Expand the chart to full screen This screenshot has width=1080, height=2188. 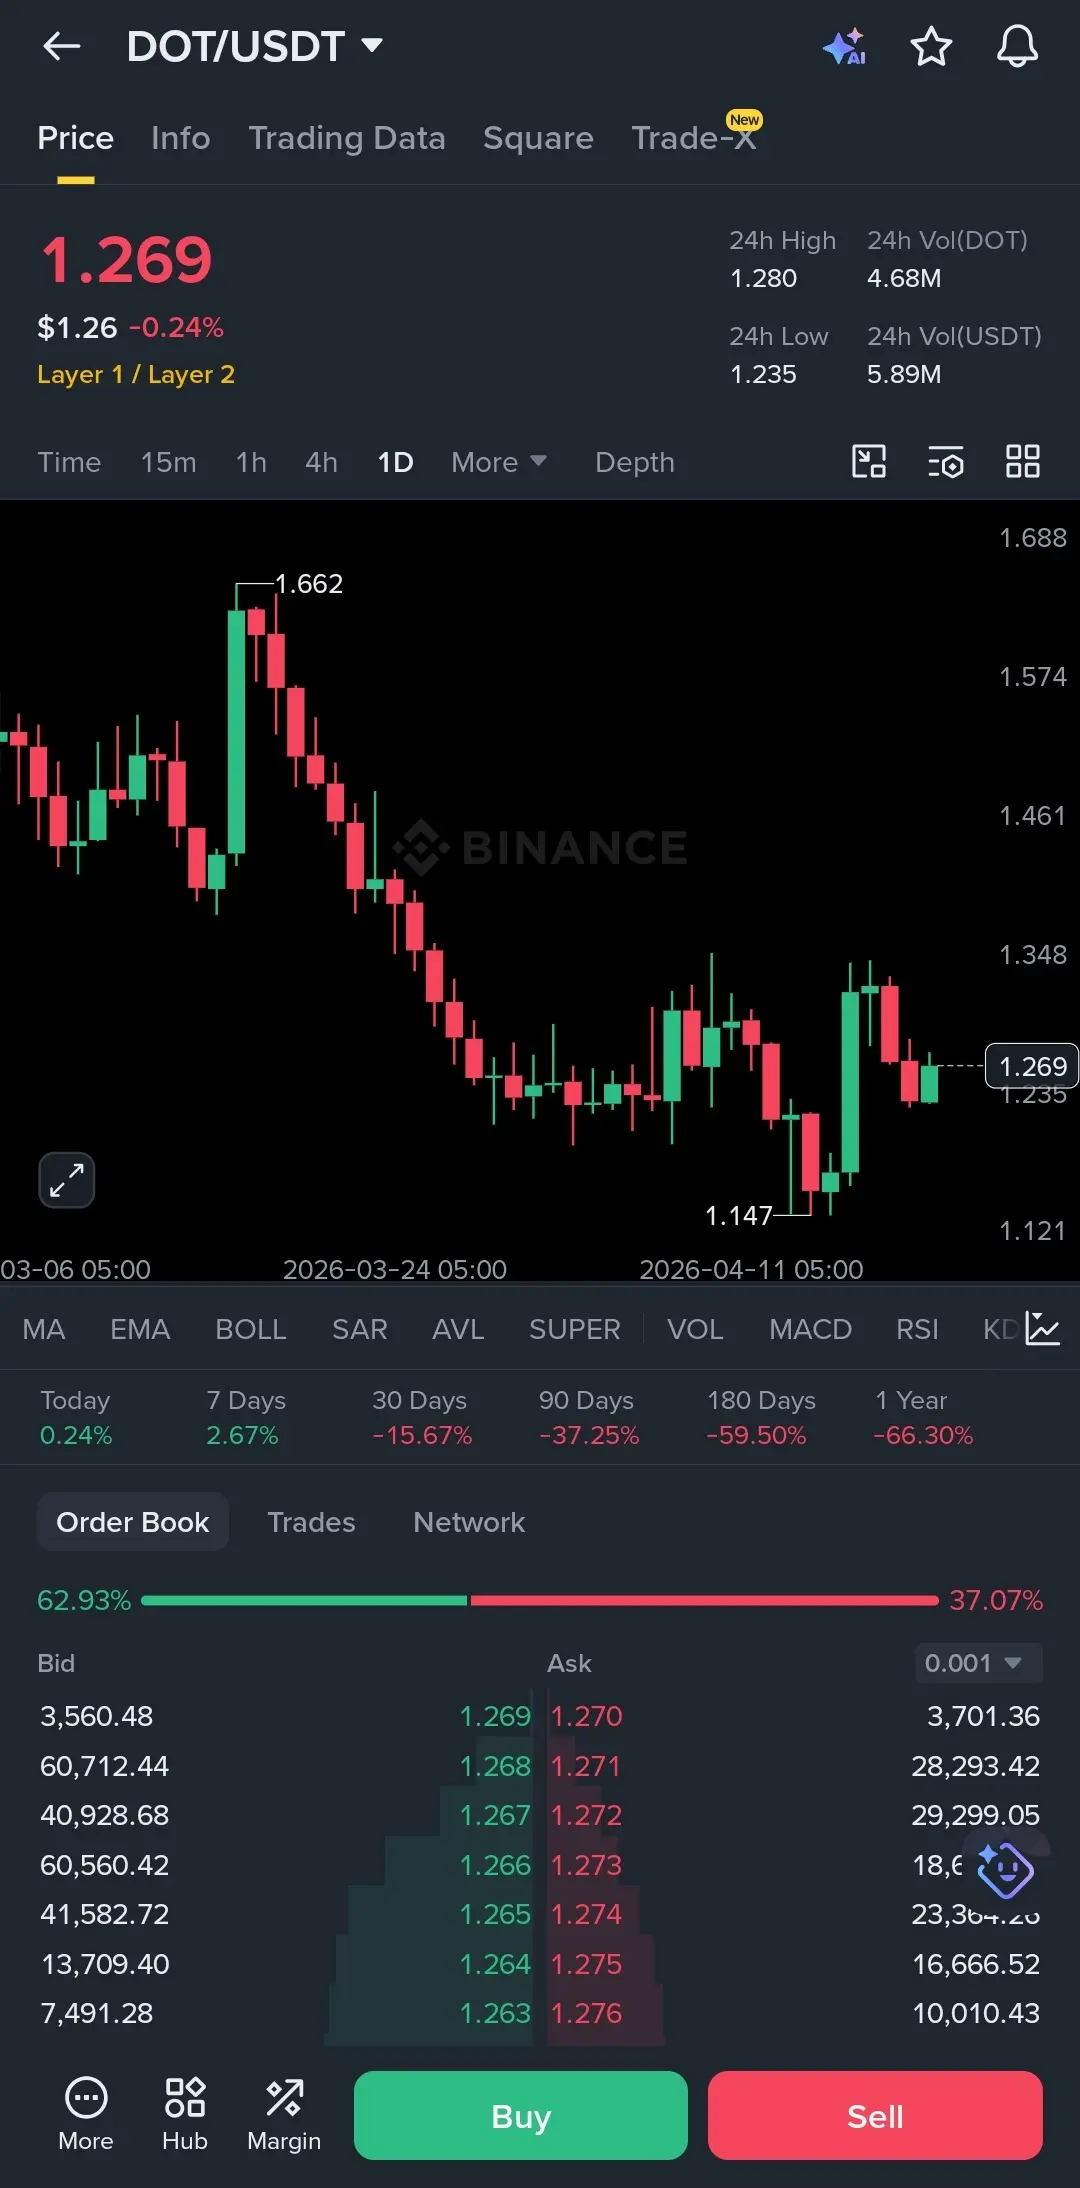tap(67, 1180)
